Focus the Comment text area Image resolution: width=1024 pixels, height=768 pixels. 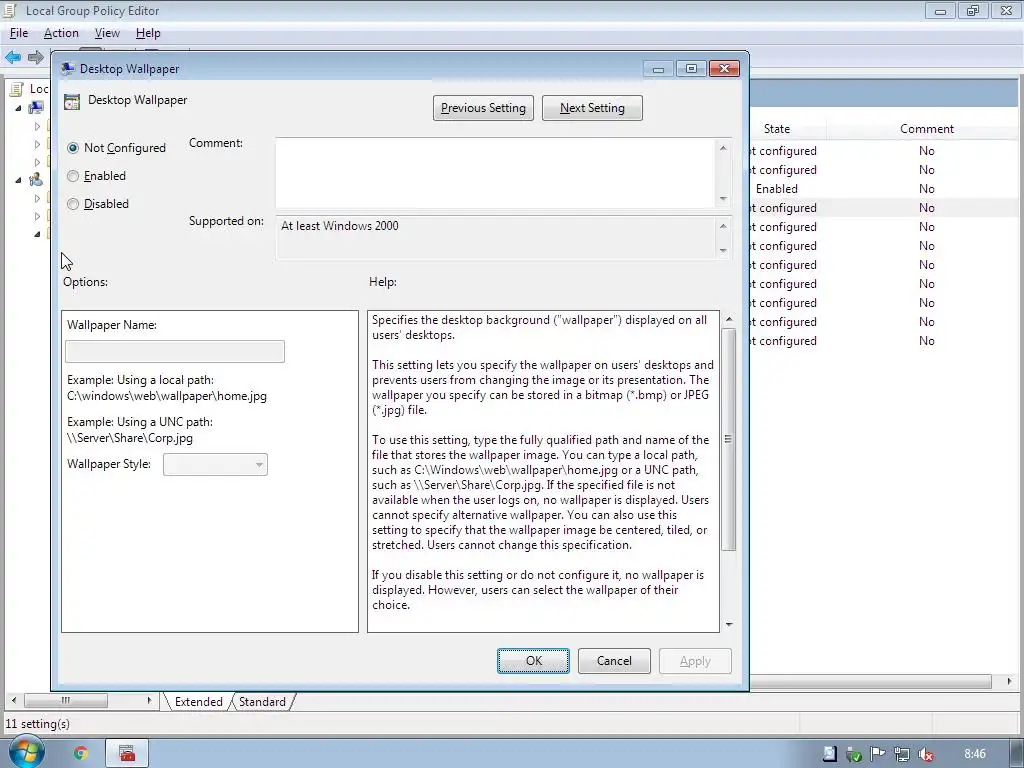click(495, 173)
